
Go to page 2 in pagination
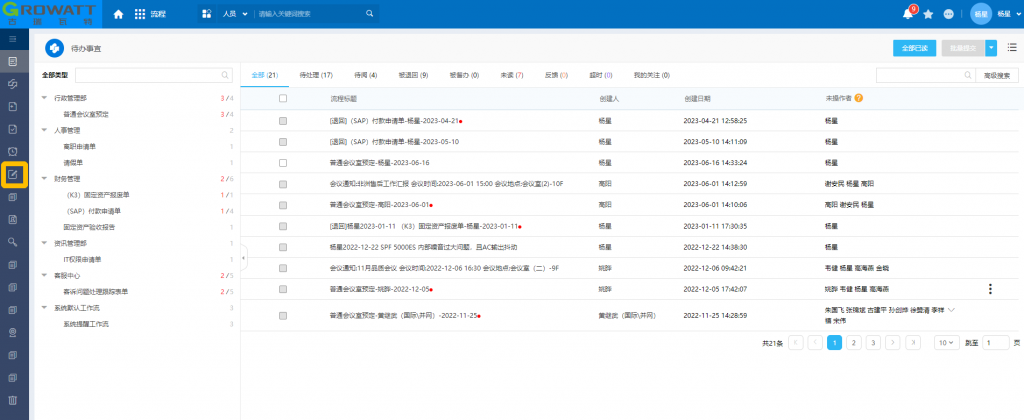(x=854, y=342)
